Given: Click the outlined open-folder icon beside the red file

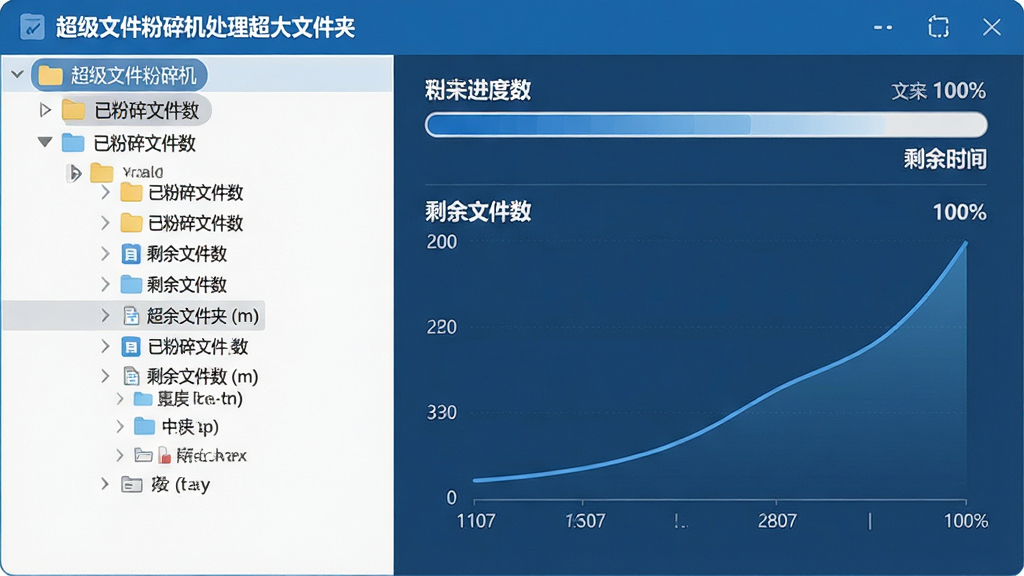Looking at the screenshot, I should pos(143,455).
